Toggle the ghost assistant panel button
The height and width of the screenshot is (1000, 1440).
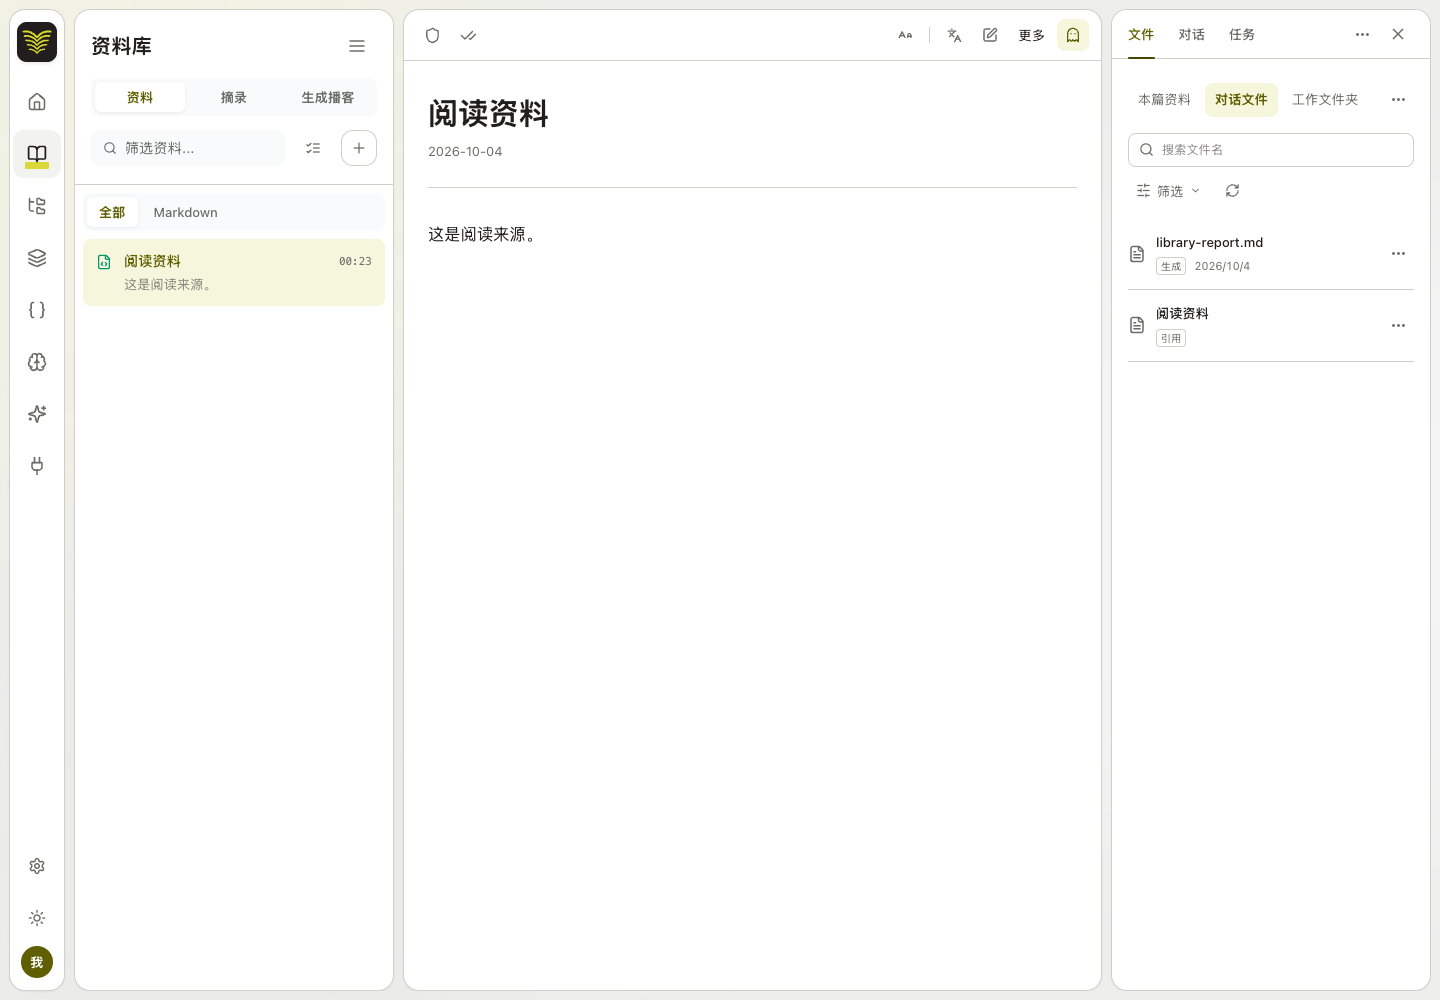(x=1073, y=35)
